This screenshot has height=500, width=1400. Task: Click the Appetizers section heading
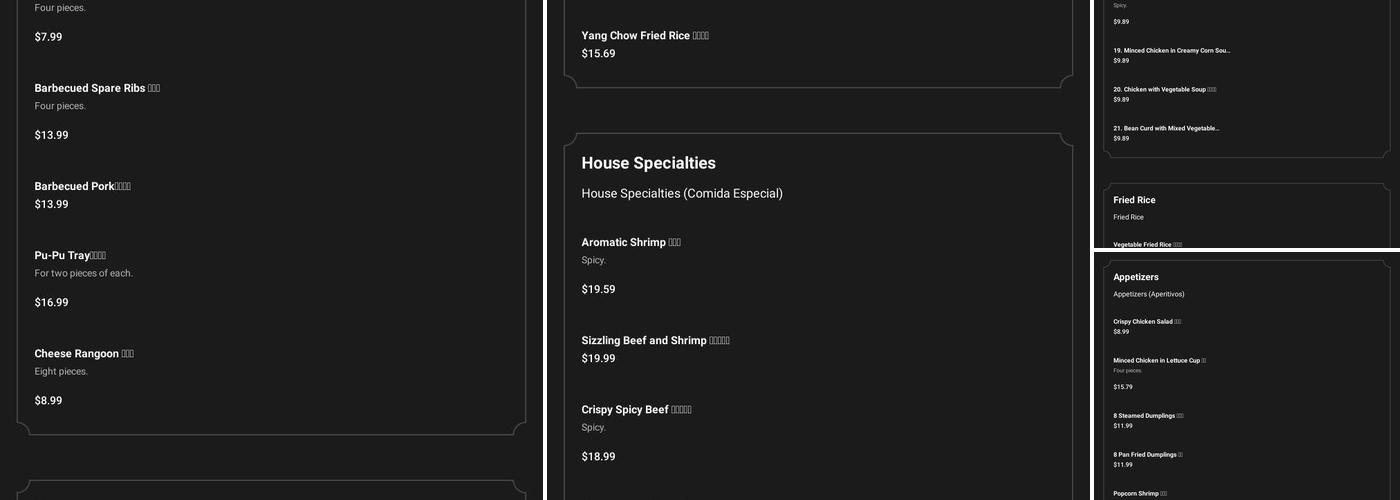pos(1135,277)
